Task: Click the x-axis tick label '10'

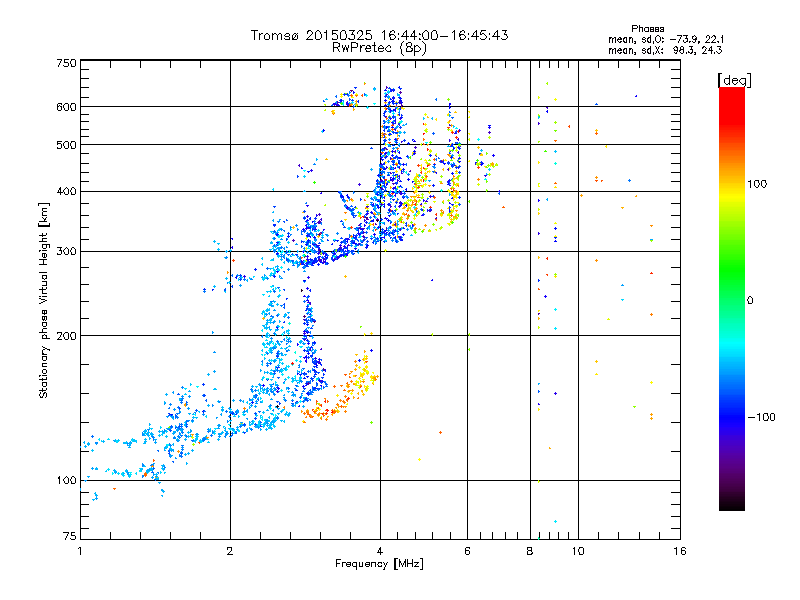Action: point(578,551)
